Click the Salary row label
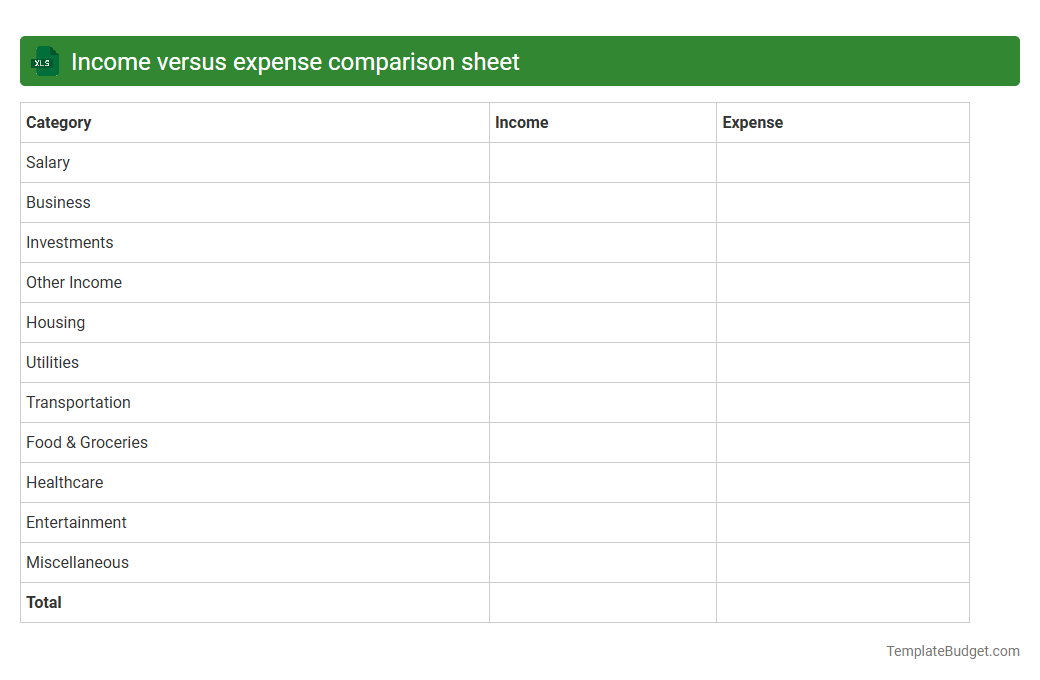This screenshot has width=1040, height=680. (x=47, y=162)
